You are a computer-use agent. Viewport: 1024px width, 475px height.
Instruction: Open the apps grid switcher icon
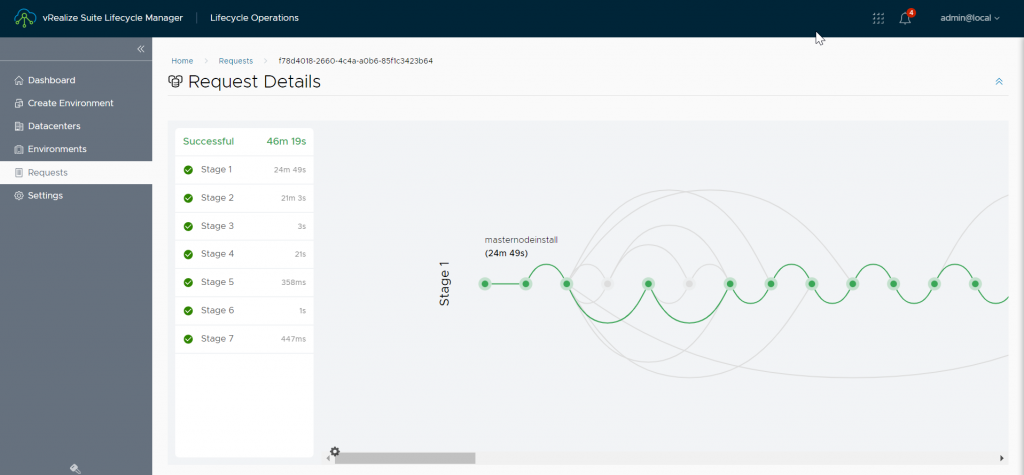pyautogui.click(x=878, y=18)
